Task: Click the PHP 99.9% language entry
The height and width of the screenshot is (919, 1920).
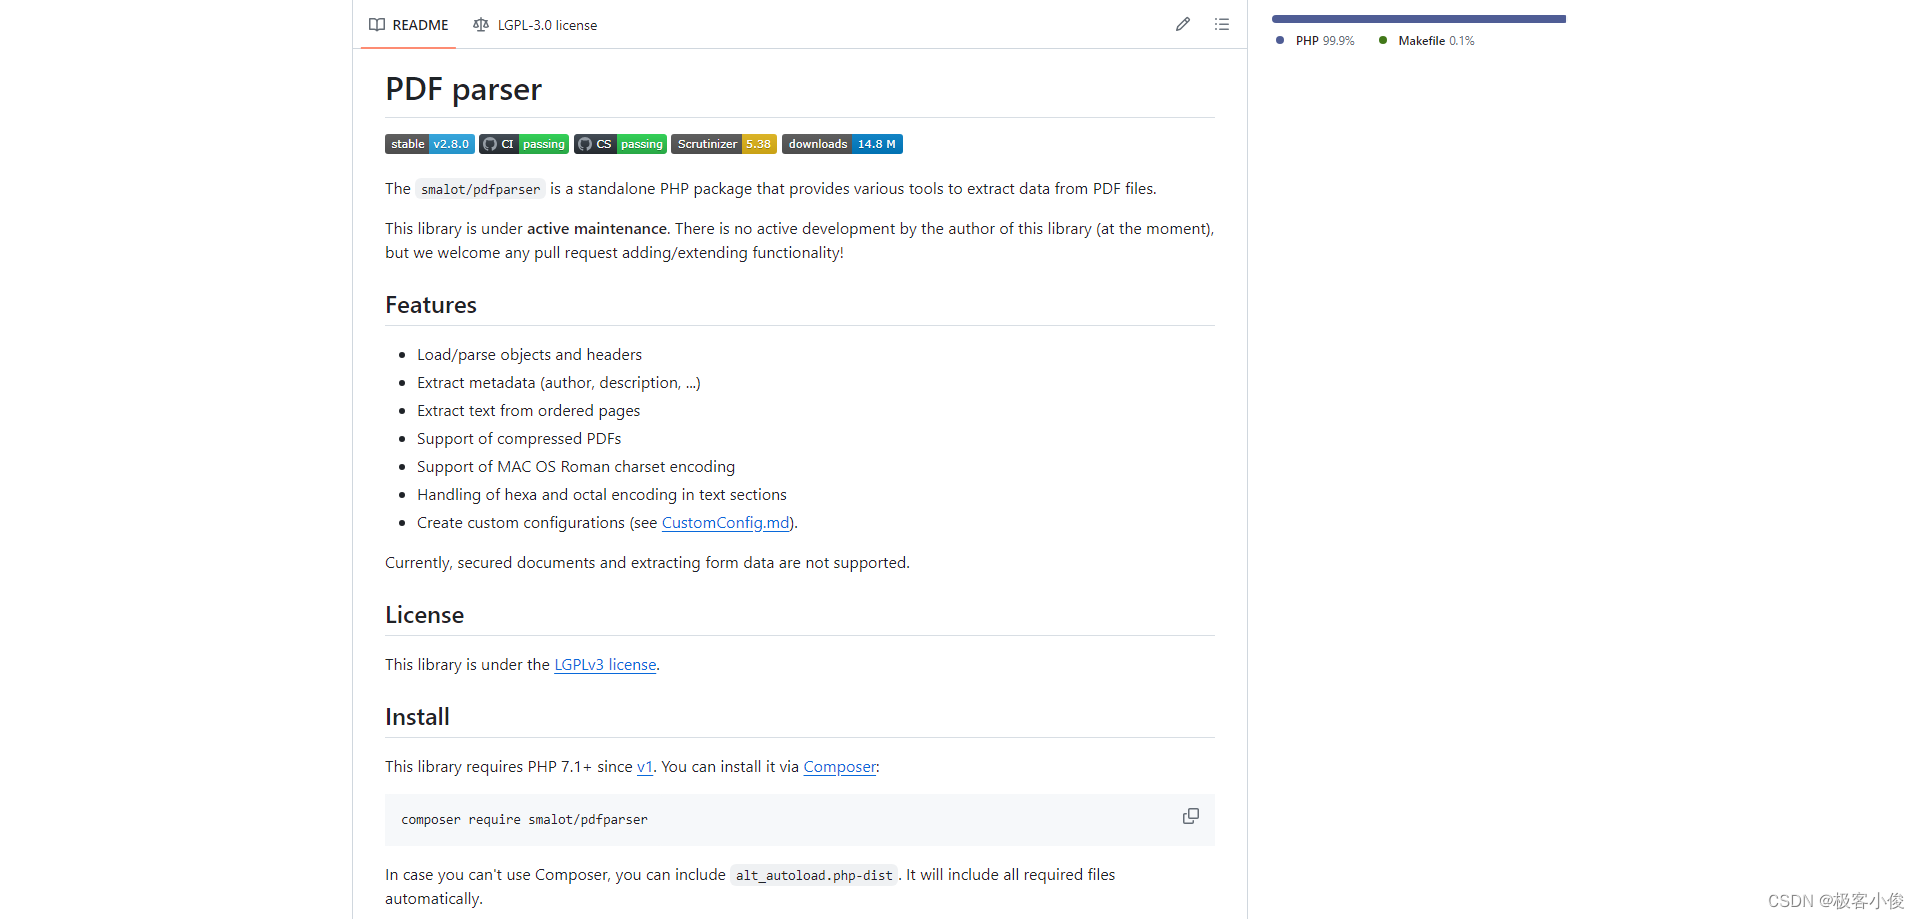Action: (x=1316, y=41)
